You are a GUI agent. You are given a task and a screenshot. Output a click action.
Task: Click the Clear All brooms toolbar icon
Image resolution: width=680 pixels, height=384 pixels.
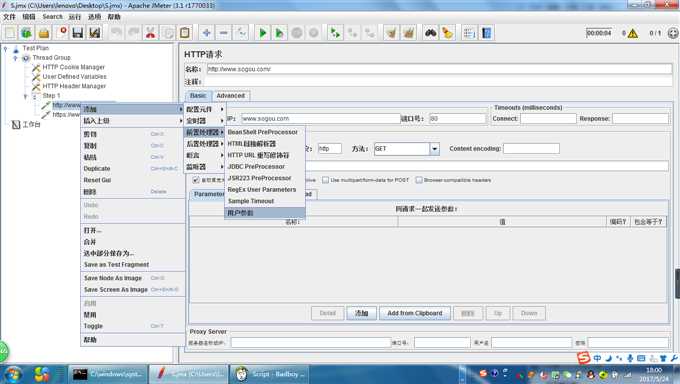click(409, 33)
